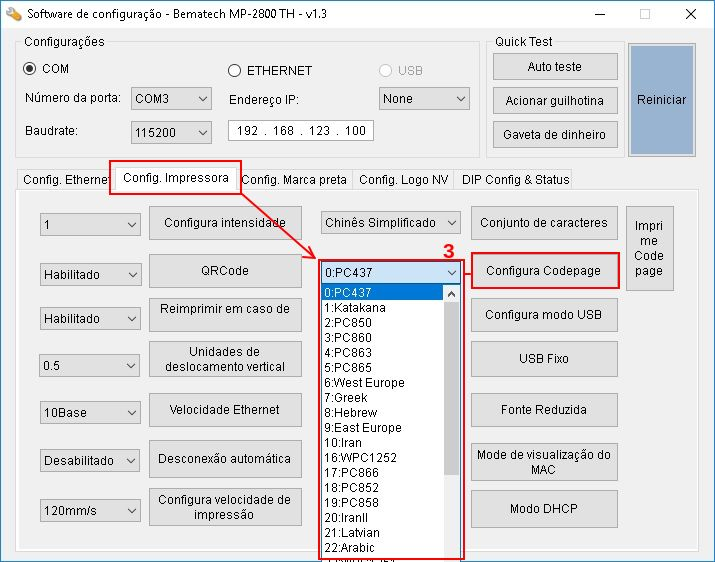Click the Configura intensidade button
The height and width of the screenshot is (562, 715).
pos(225,223)
